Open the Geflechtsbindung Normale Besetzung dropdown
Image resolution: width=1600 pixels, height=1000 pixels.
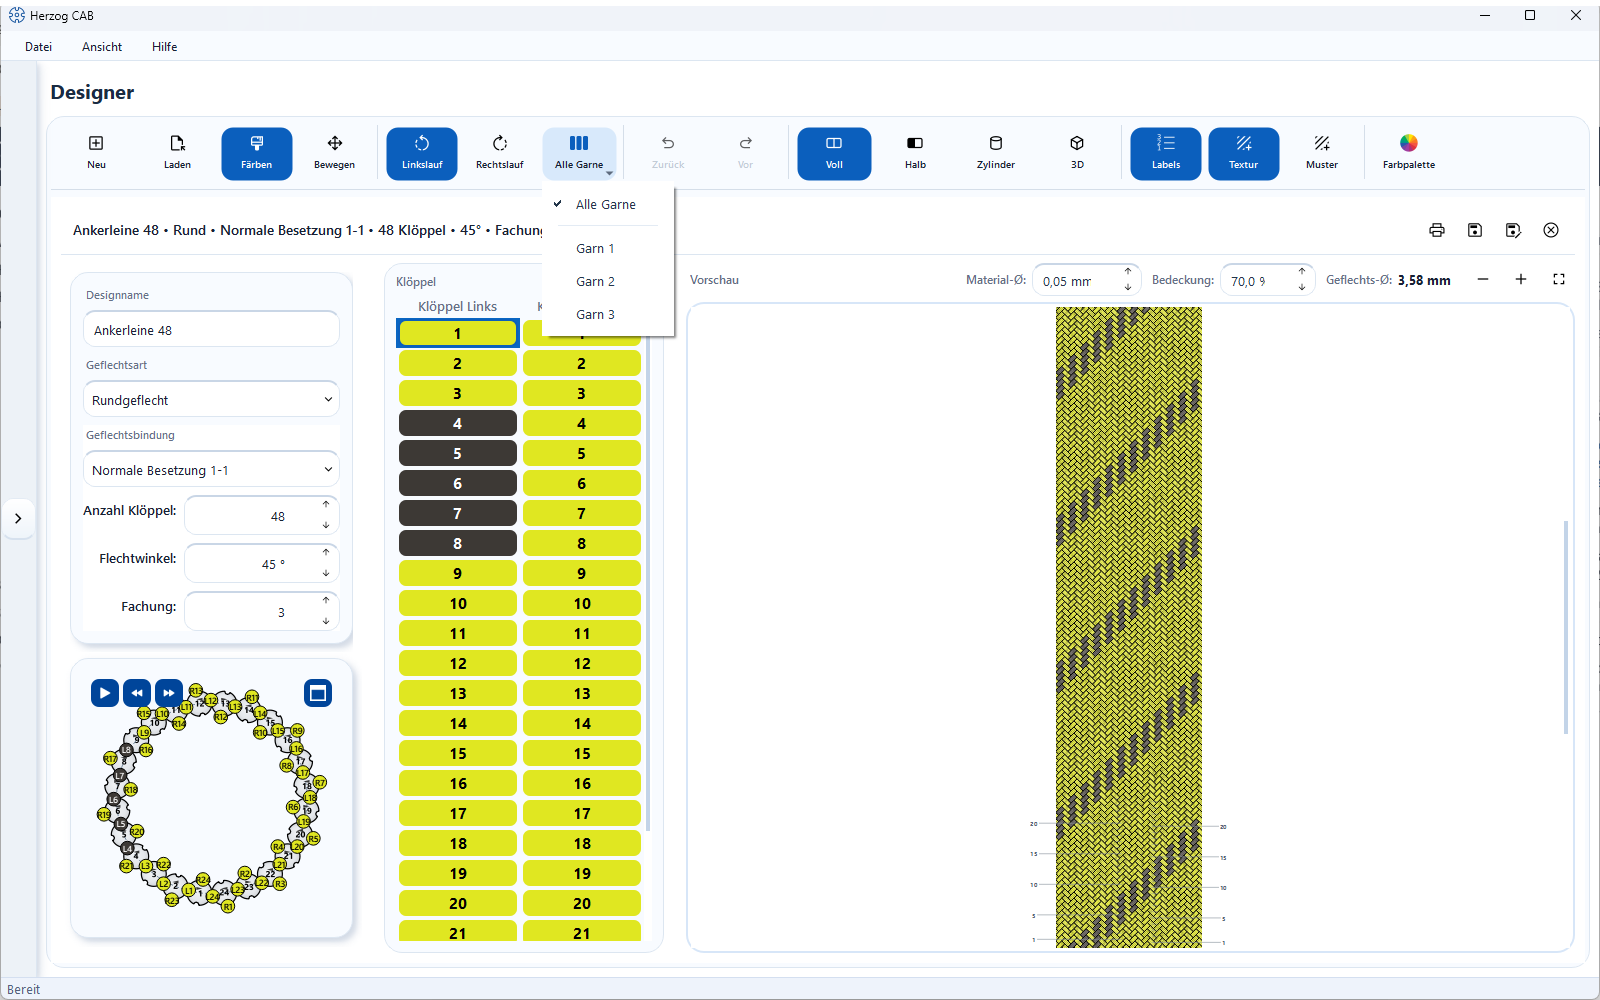point(211,470)
